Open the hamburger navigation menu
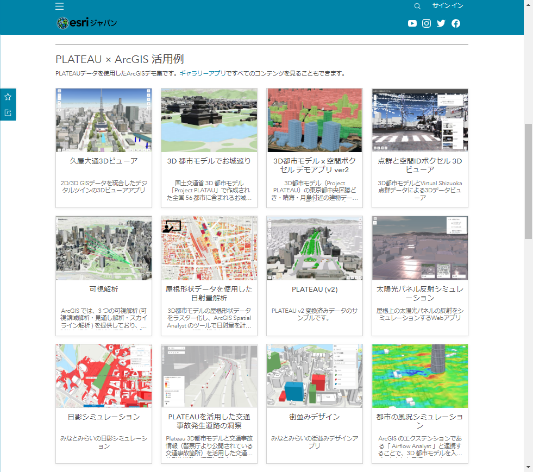This screenshot has width=533, height=472. point(59,6)
